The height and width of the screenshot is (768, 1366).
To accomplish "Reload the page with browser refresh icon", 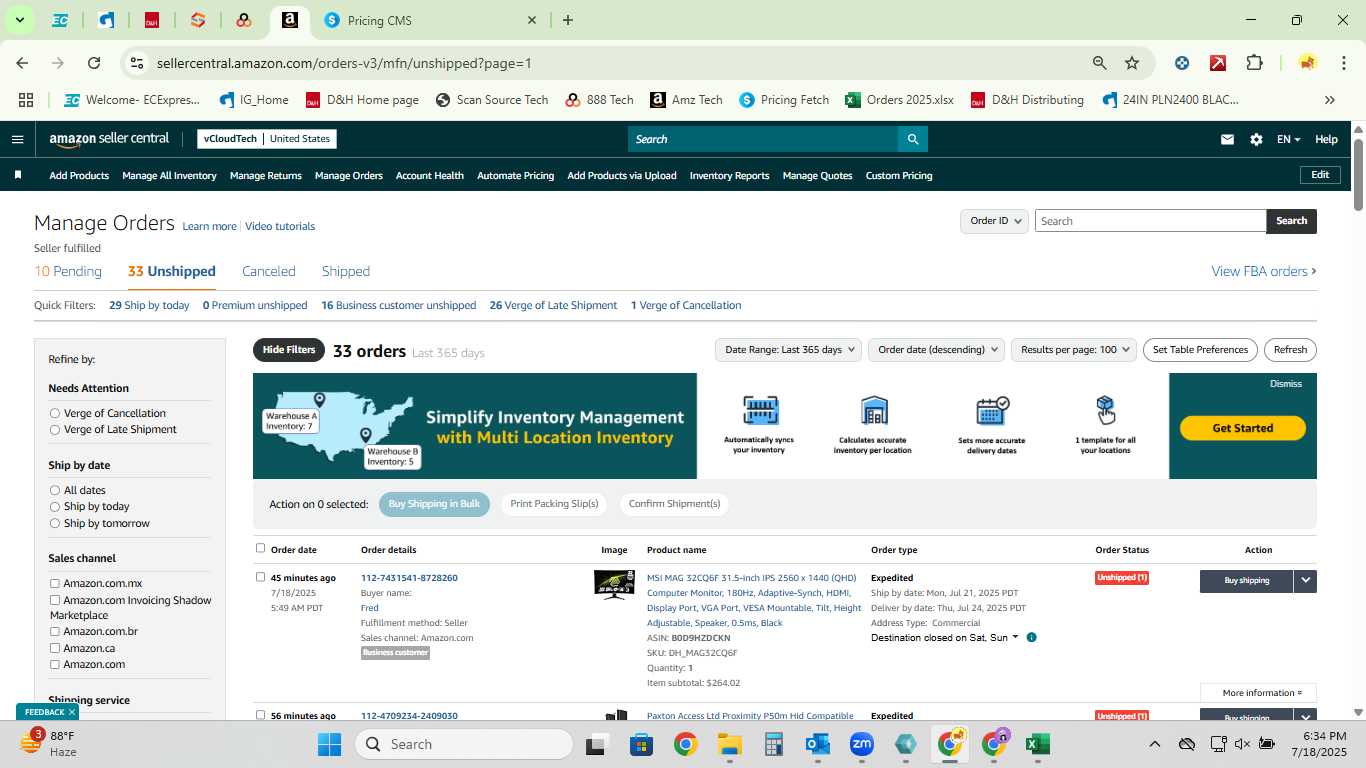I will click(94, 63).
